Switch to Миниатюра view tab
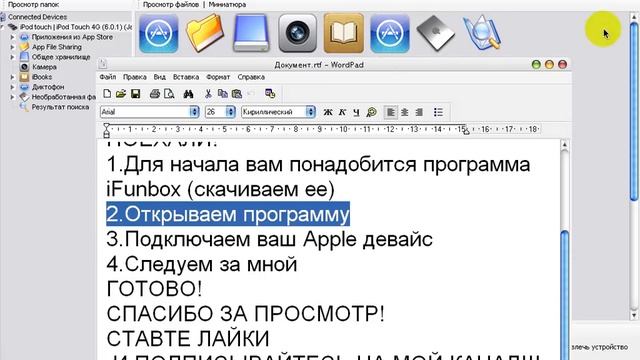 click(x=227, y=4)
